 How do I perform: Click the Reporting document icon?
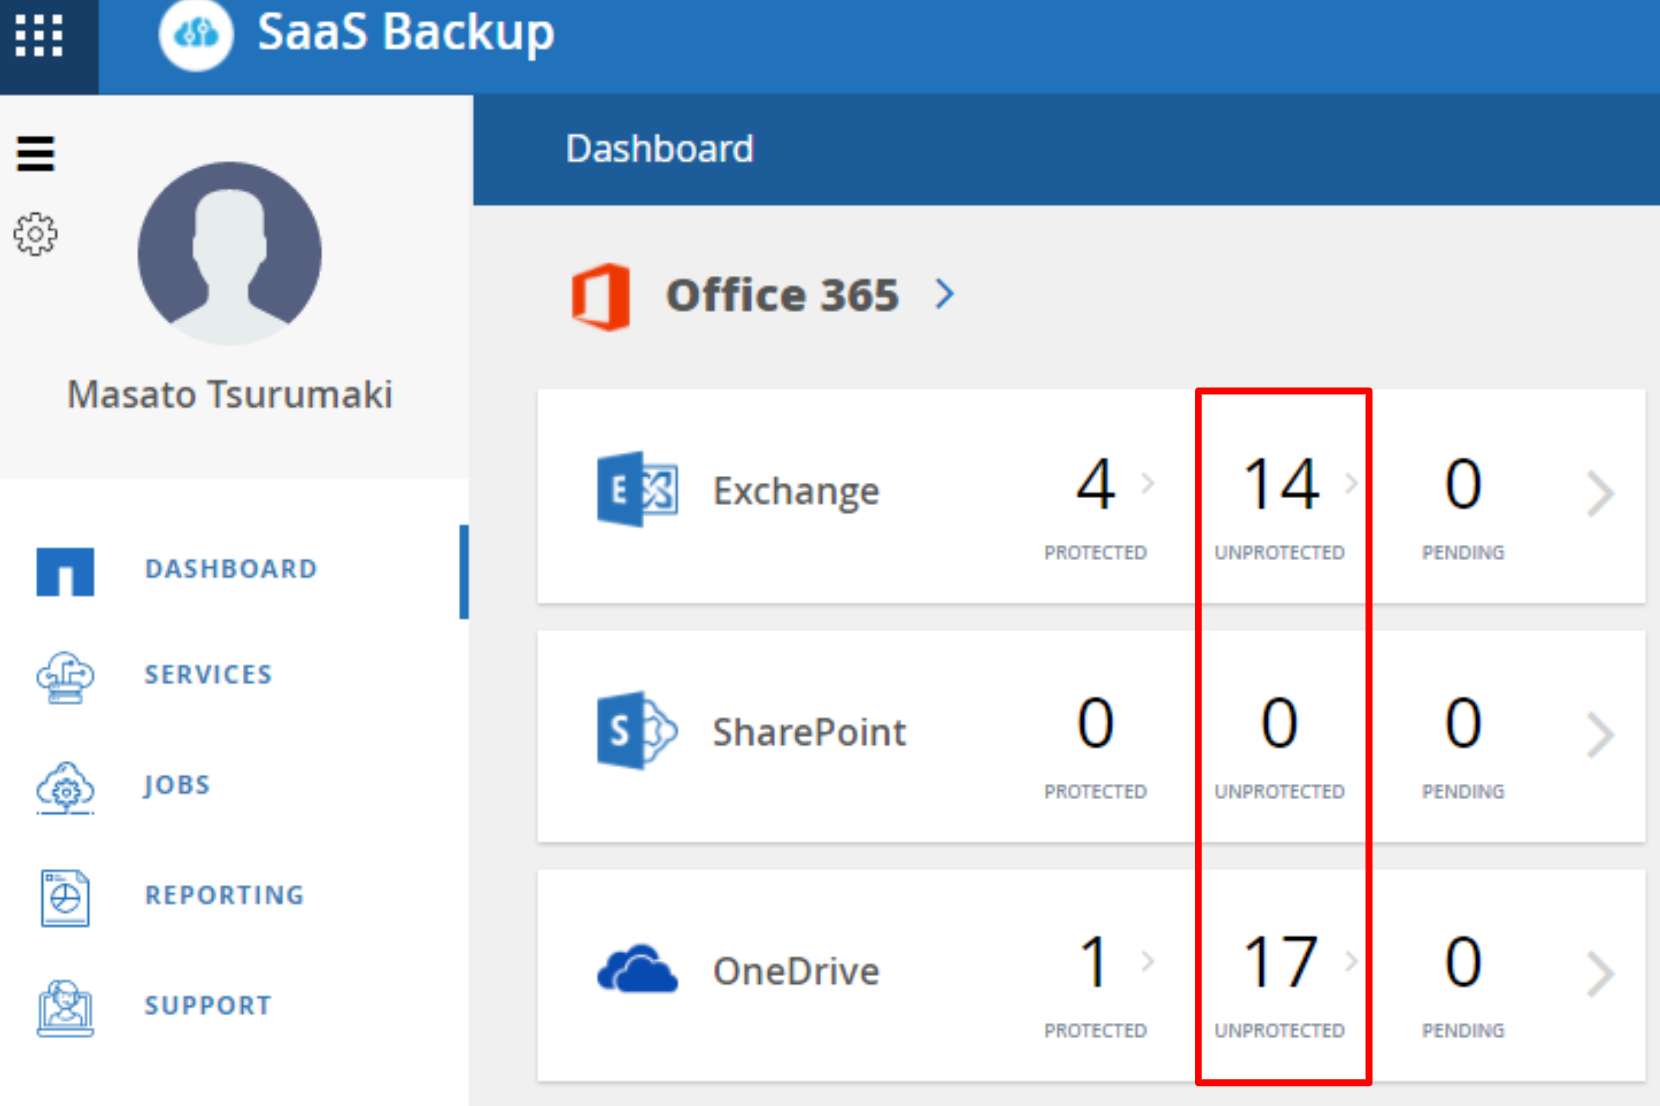(x=65, y=898)
